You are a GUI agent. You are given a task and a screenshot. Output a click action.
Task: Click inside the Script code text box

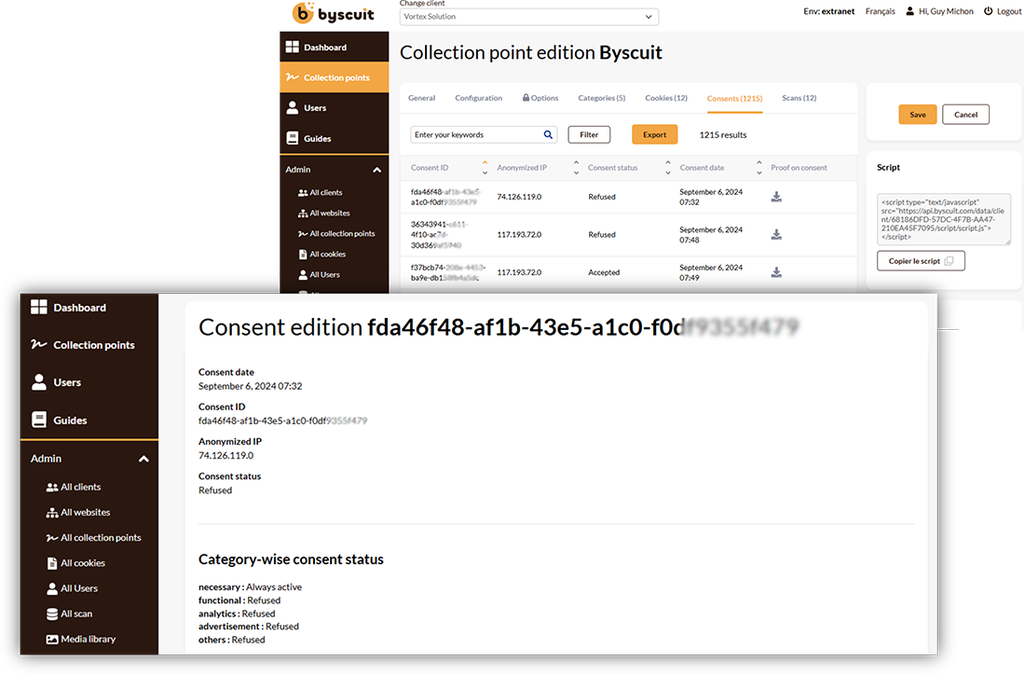[x=944, y=219]
